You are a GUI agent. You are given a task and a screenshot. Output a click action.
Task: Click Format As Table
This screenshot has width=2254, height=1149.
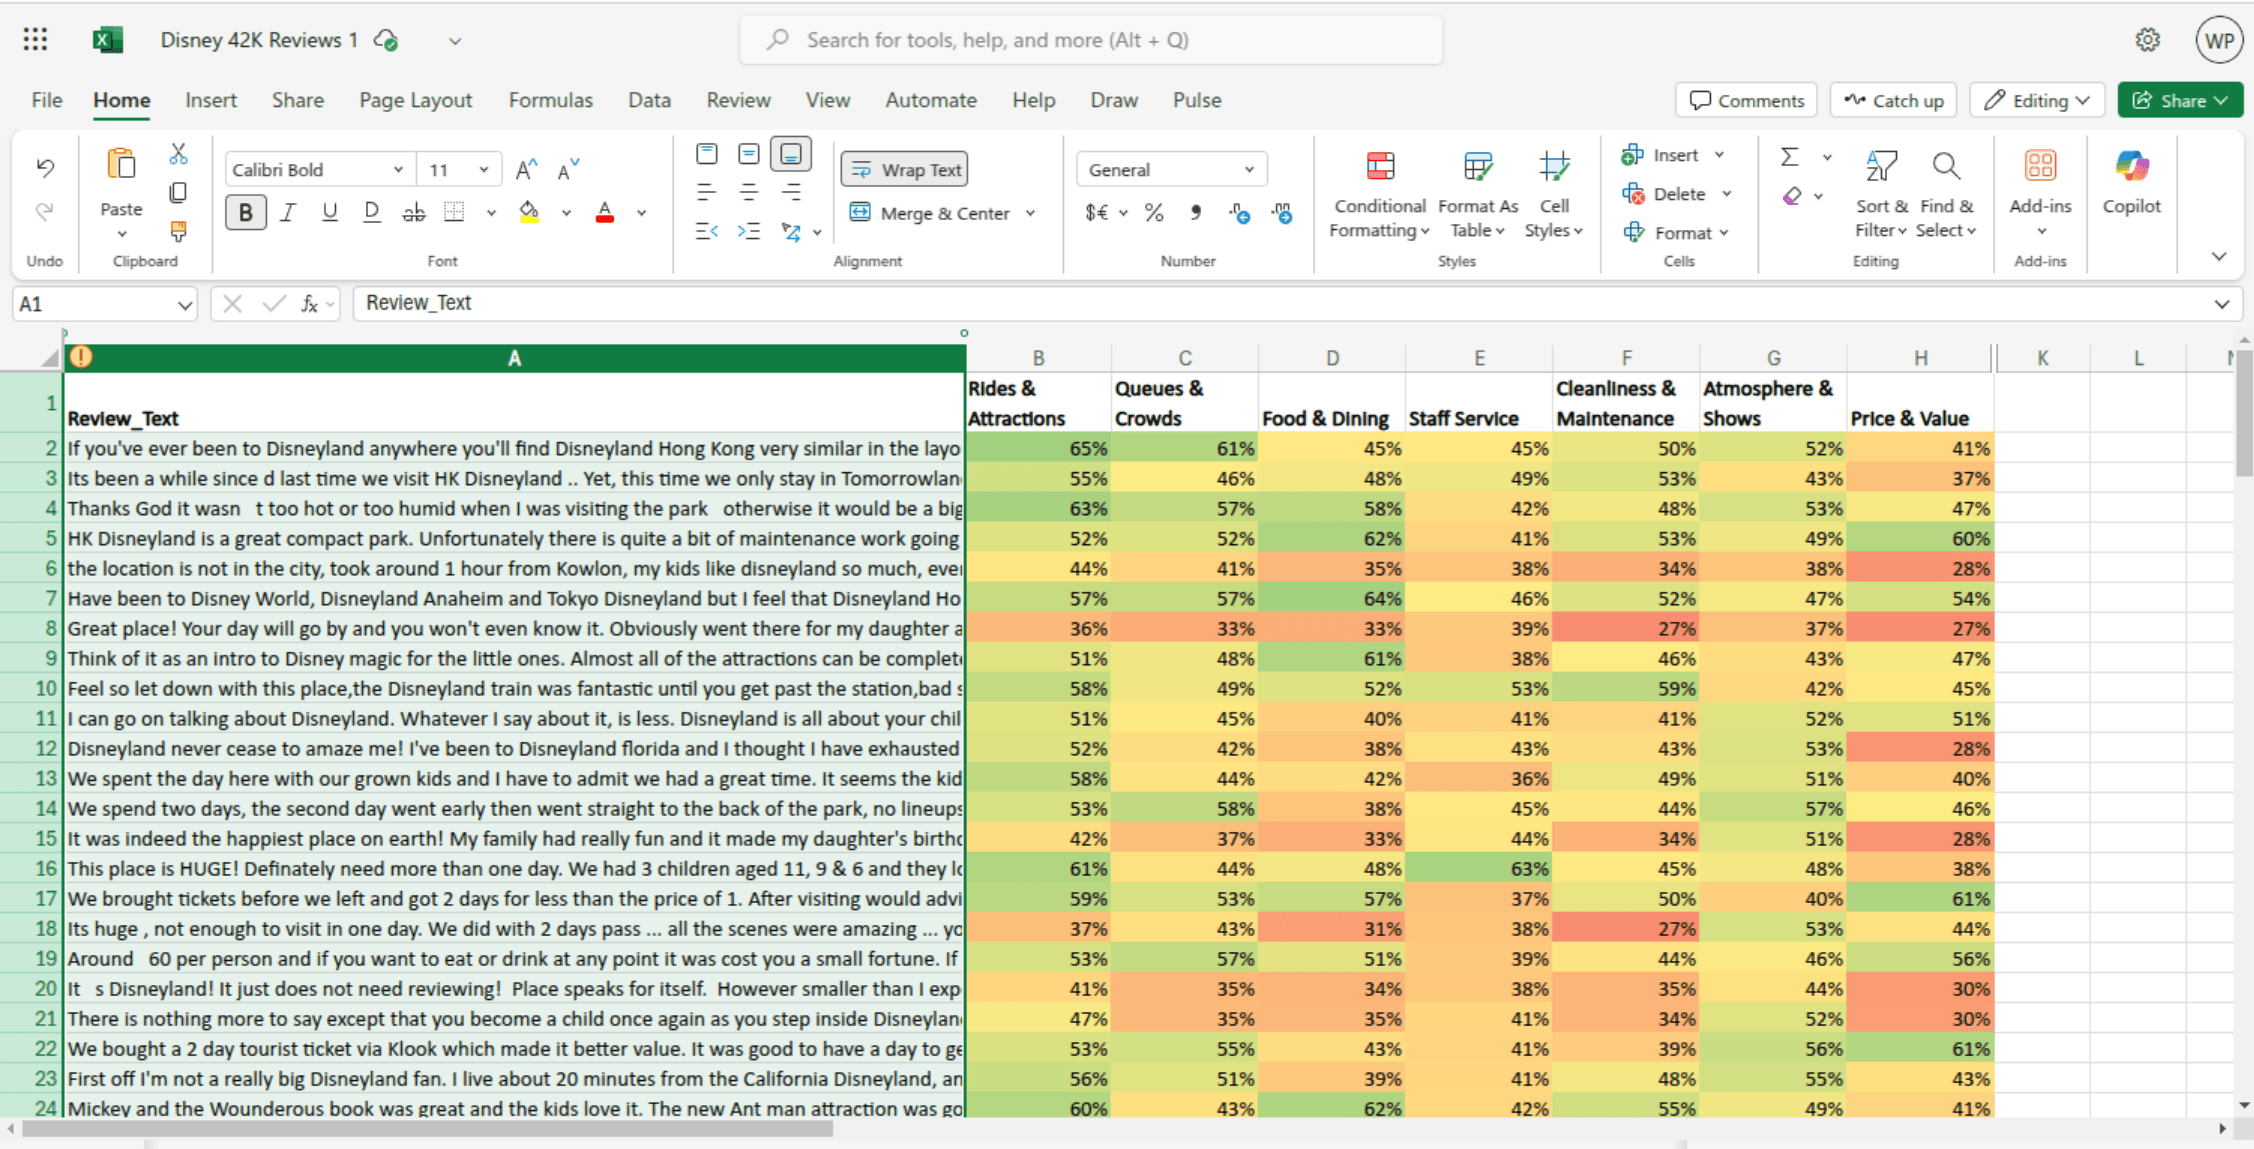(x=1477, y=195)
